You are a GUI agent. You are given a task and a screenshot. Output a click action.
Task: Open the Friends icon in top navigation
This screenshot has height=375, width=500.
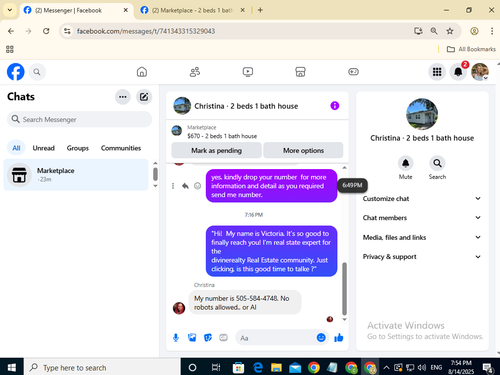pyautogui.click(x=195, y=72)
